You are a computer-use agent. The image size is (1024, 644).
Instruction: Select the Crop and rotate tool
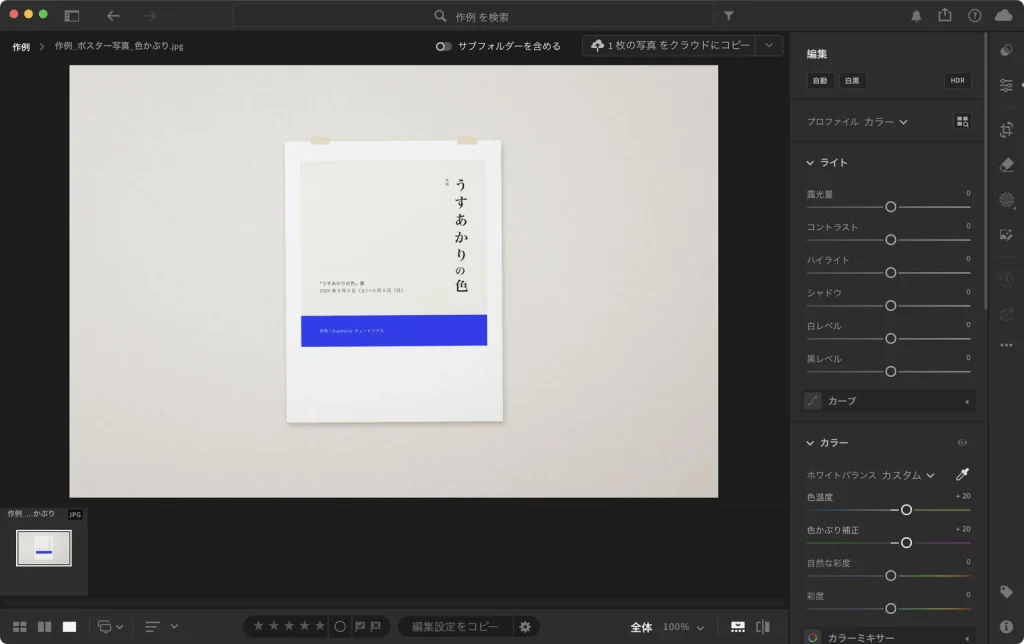point(1006,129)
